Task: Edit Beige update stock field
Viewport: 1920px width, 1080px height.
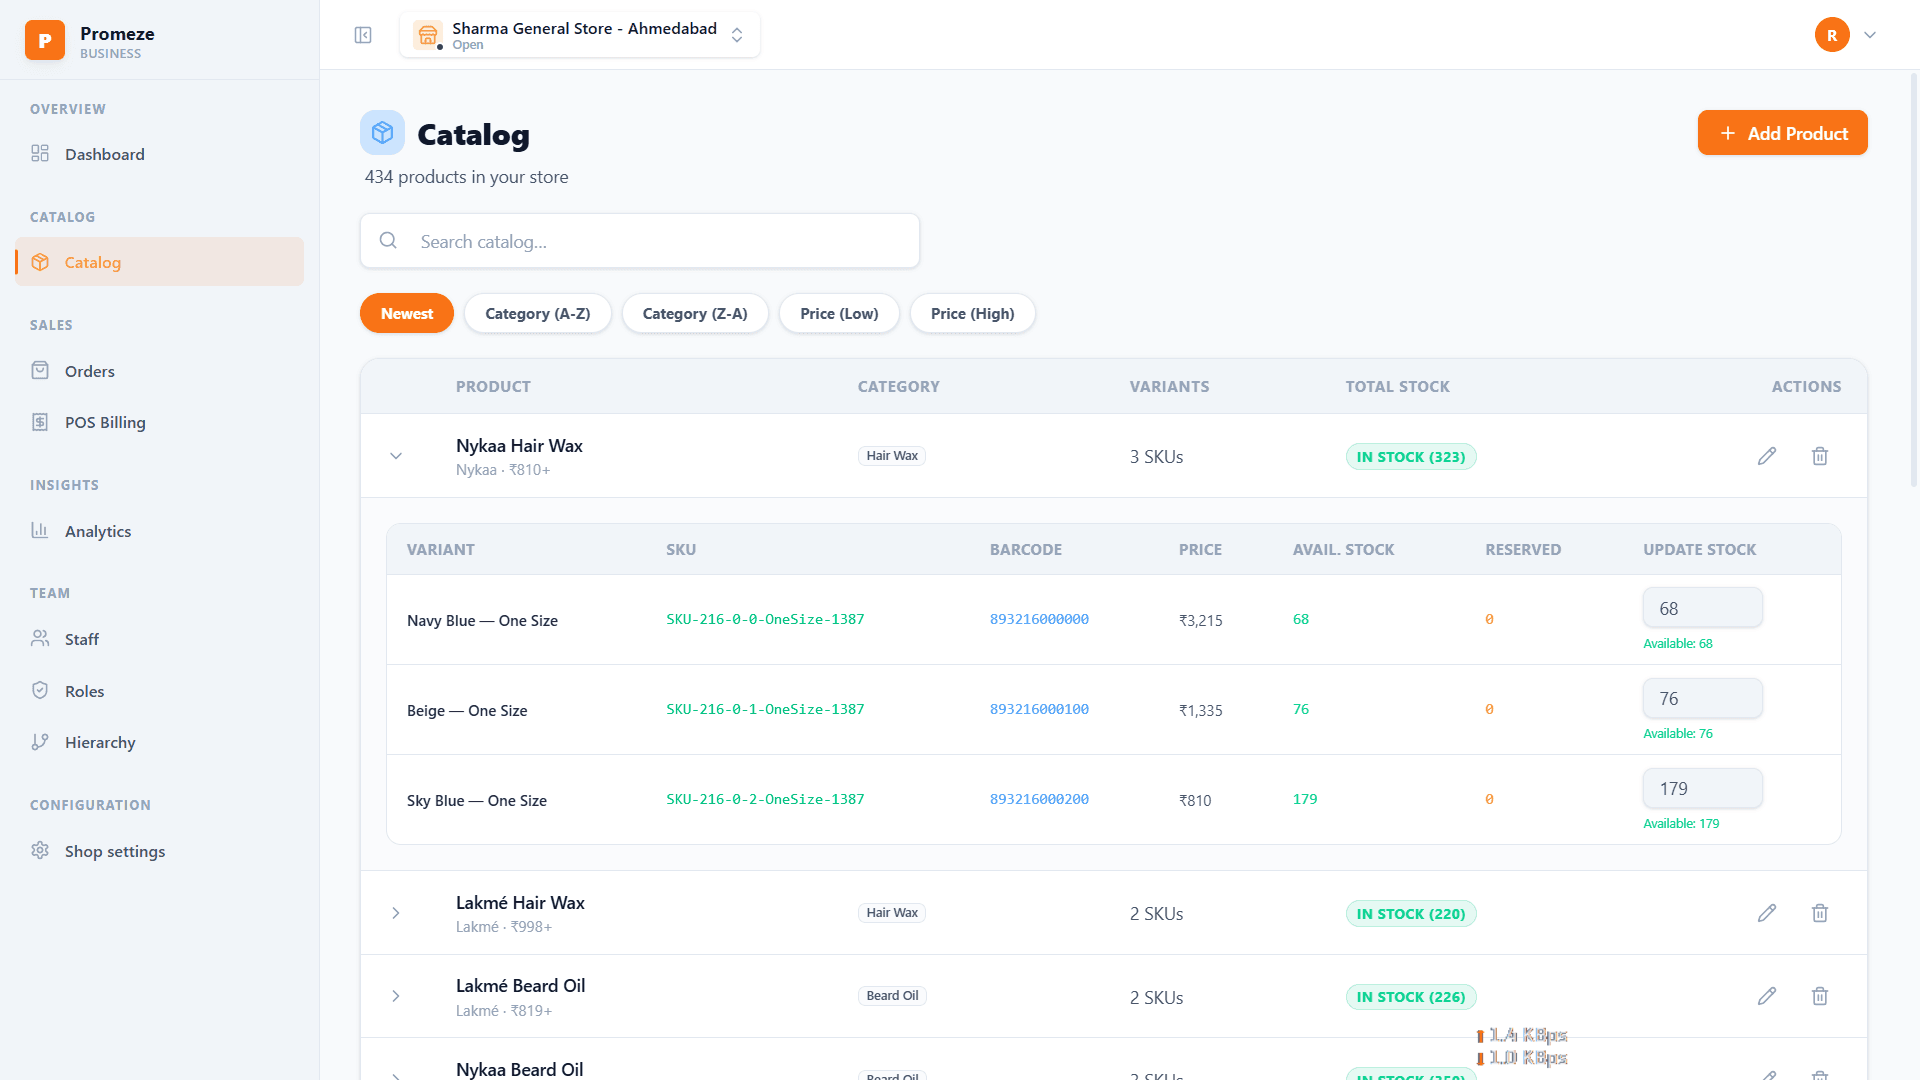Action: click(1702, 698)
